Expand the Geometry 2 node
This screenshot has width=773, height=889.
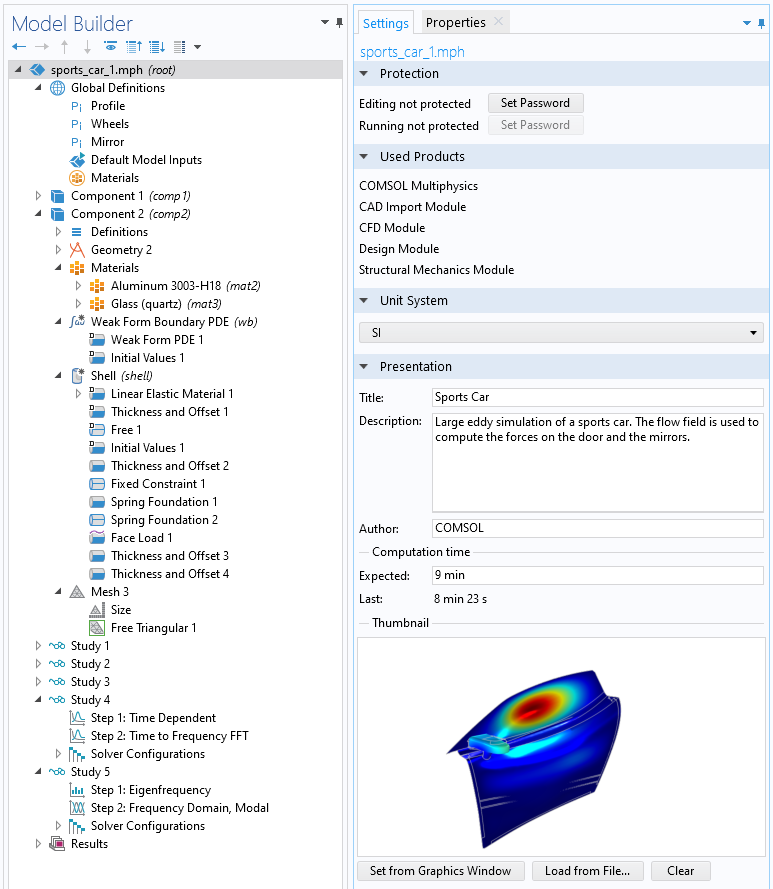(58, 250)
